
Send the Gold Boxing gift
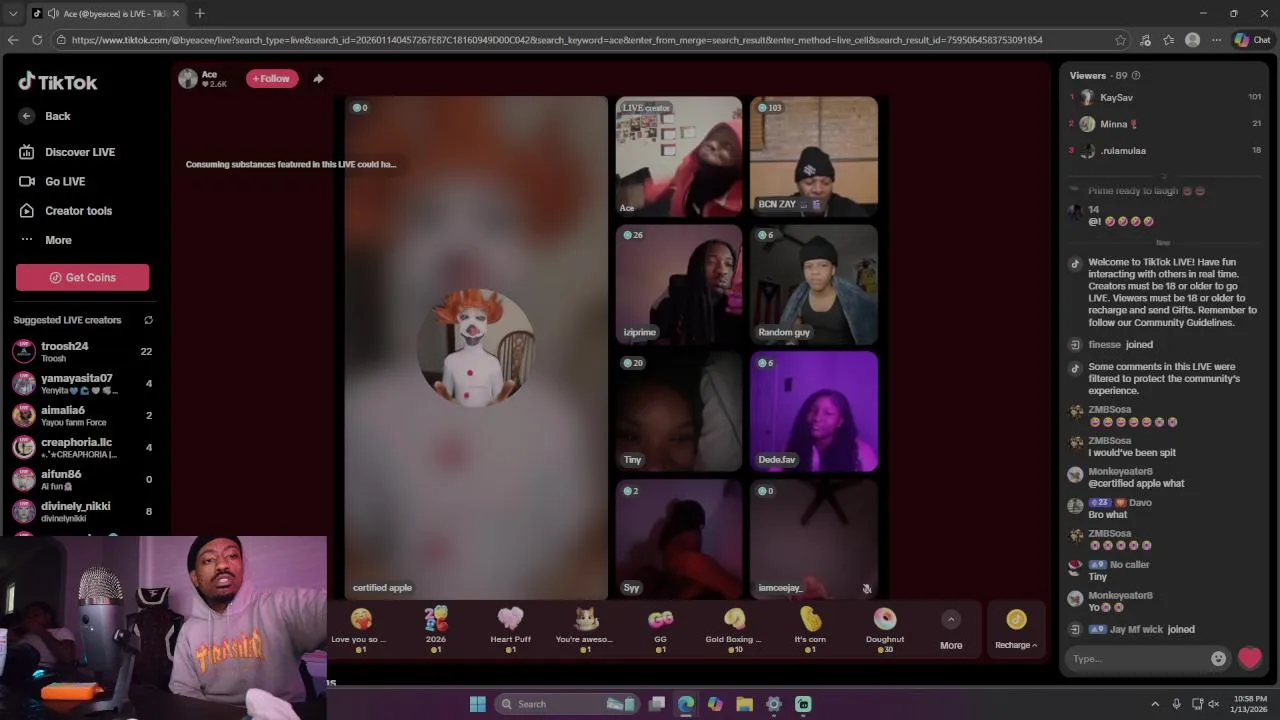tap(734, 630)
